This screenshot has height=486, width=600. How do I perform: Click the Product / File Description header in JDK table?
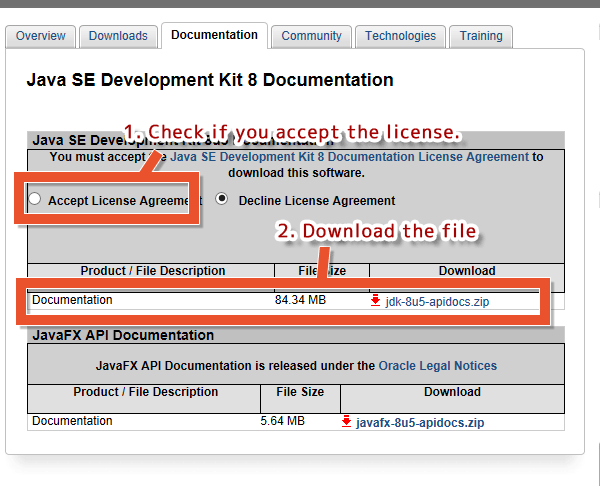(x=153, y=271)
